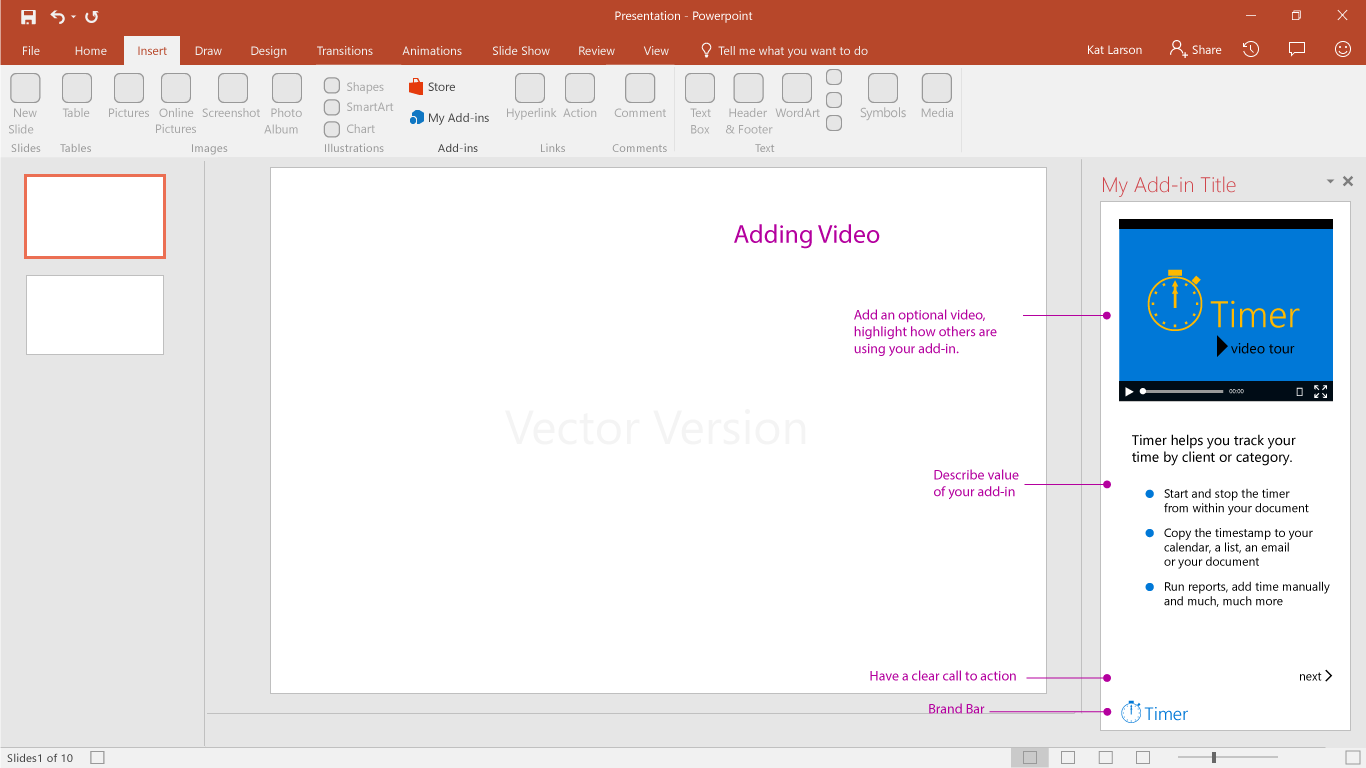
Task: Click the Save icon in title bar
Action: [28, 17]
